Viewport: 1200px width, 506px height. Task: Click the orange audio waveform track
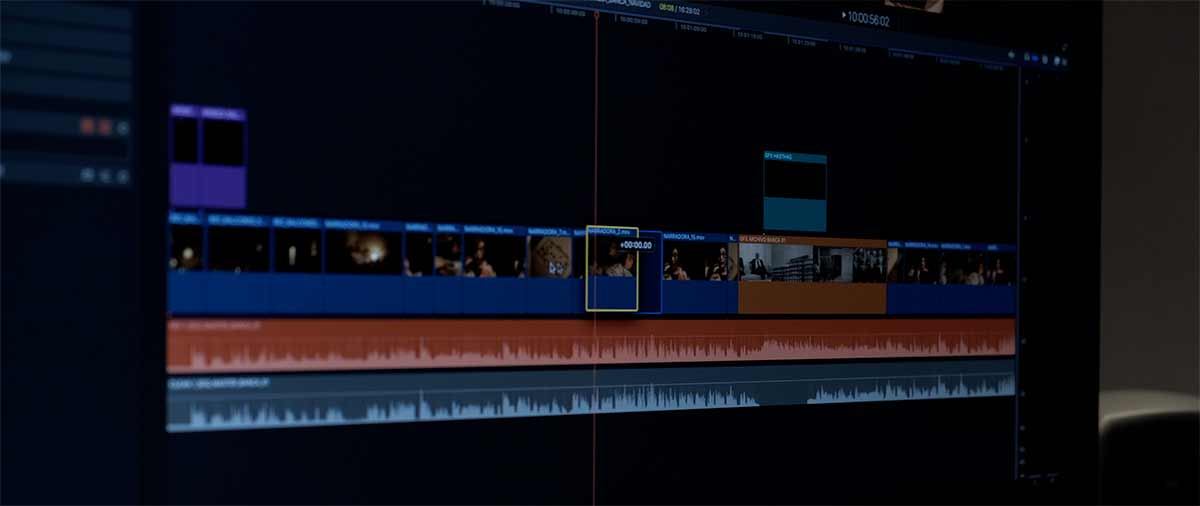pyautogui.click(x=590, y=345)
